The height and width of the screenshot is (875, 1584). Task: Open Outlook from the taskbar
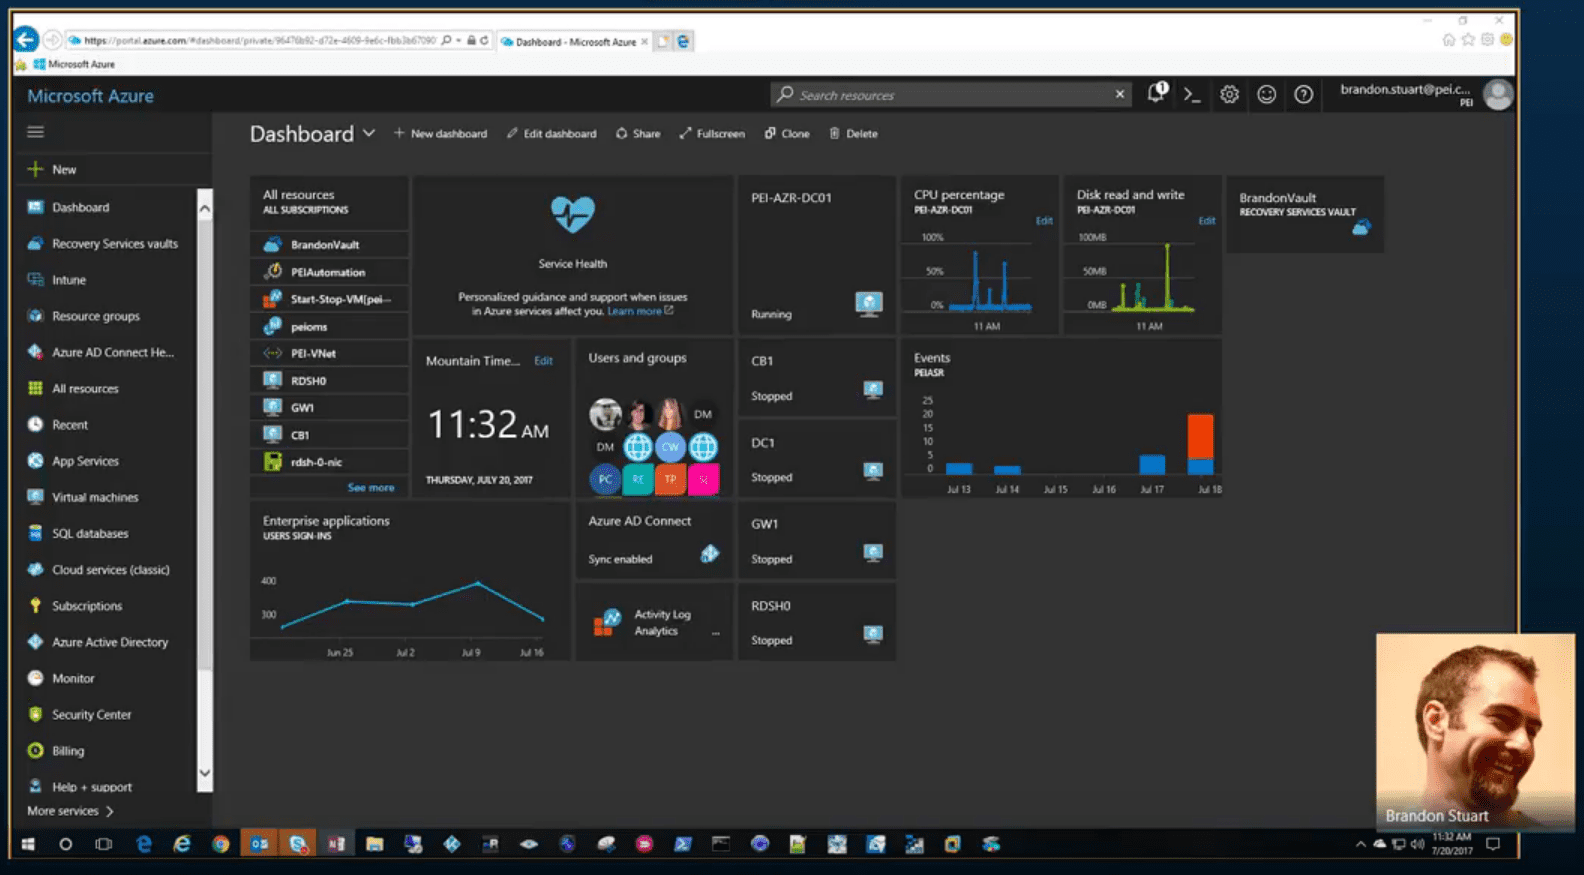pyautogui.click(x=259, y=844)
